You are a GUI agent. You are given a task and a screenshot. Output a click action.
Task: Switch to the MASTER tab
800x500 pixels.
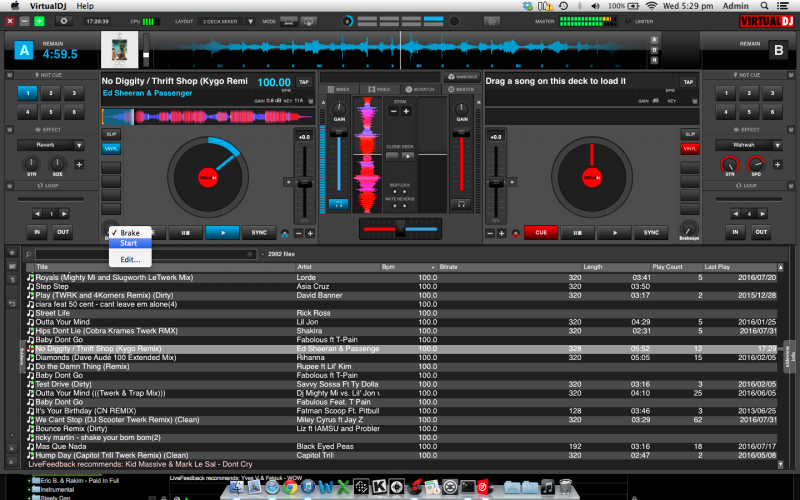tap(461, 89)
